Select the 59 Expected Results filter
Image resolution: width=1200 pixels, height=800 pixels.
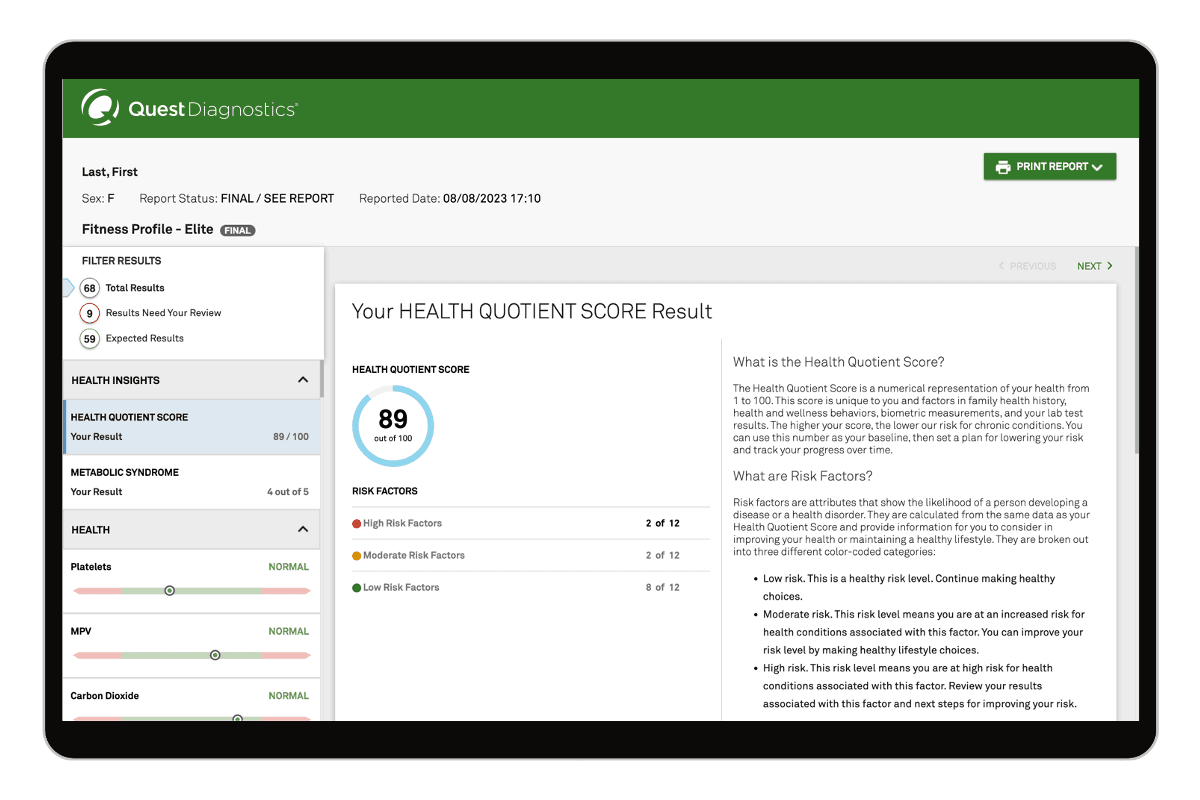click(90, 338)
